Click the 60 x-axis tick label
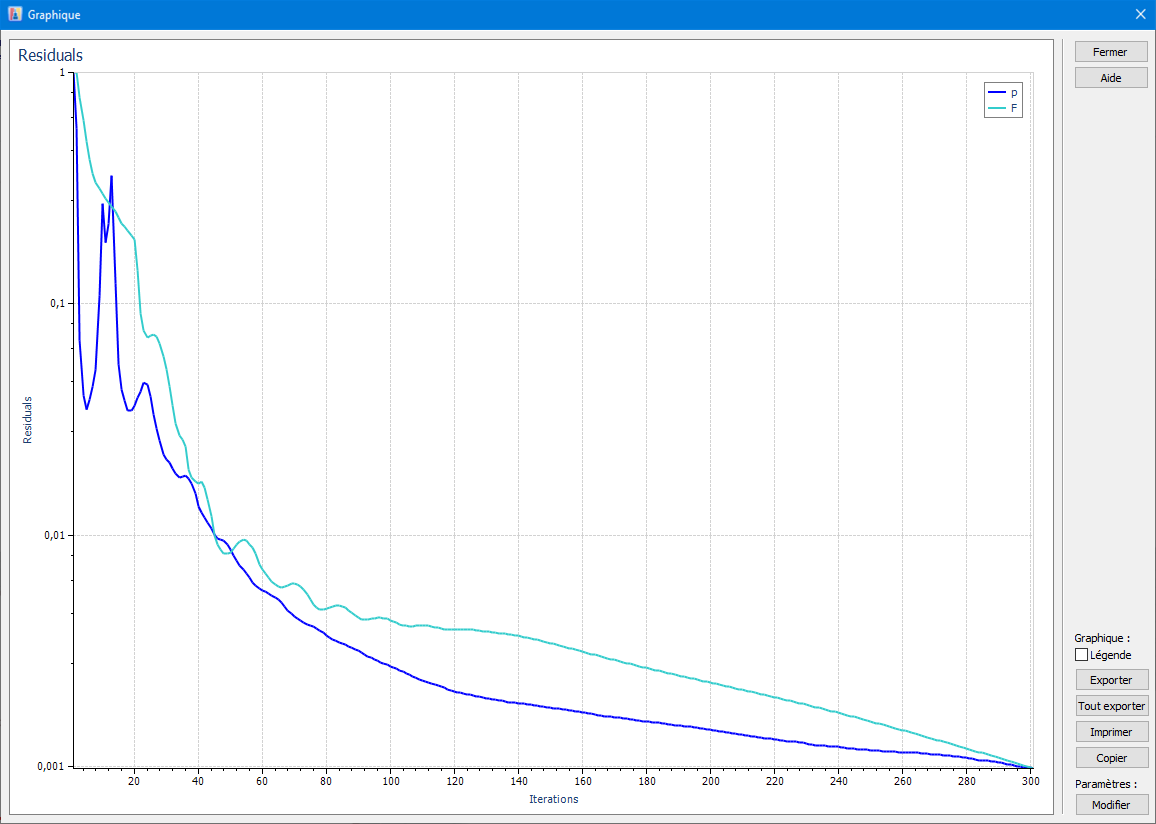The height and width of the screenshot is (824, 1156). coord(262,781)
